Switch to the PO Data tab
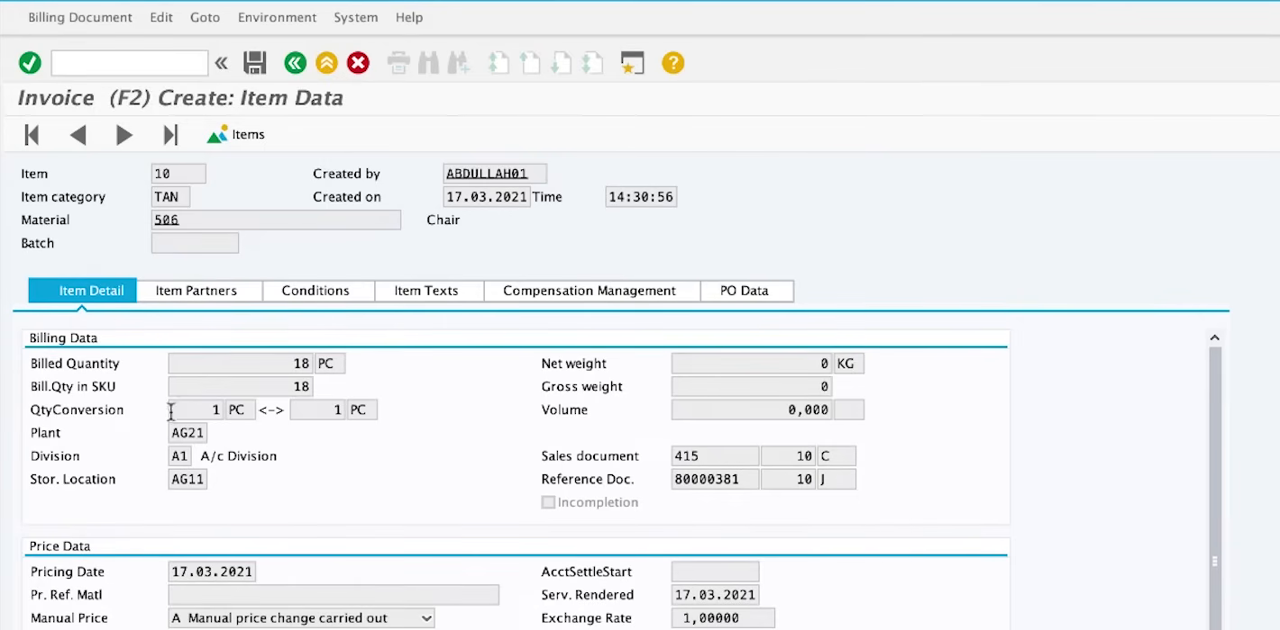The width and height of the screenshot is (1280, 630). click(x=747, y=290)
